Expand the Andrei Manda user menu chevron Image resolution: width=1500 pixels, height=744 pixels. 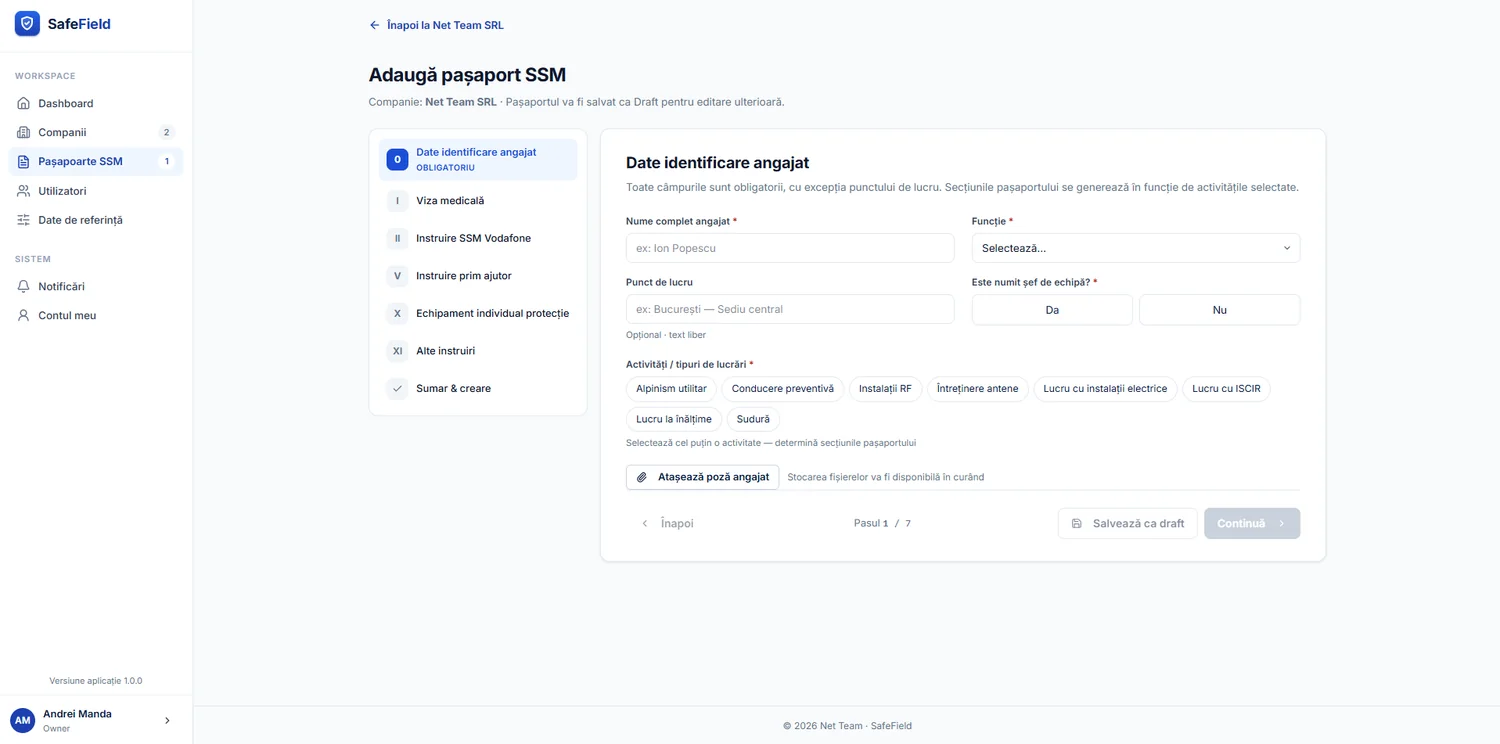click(167, 720)
